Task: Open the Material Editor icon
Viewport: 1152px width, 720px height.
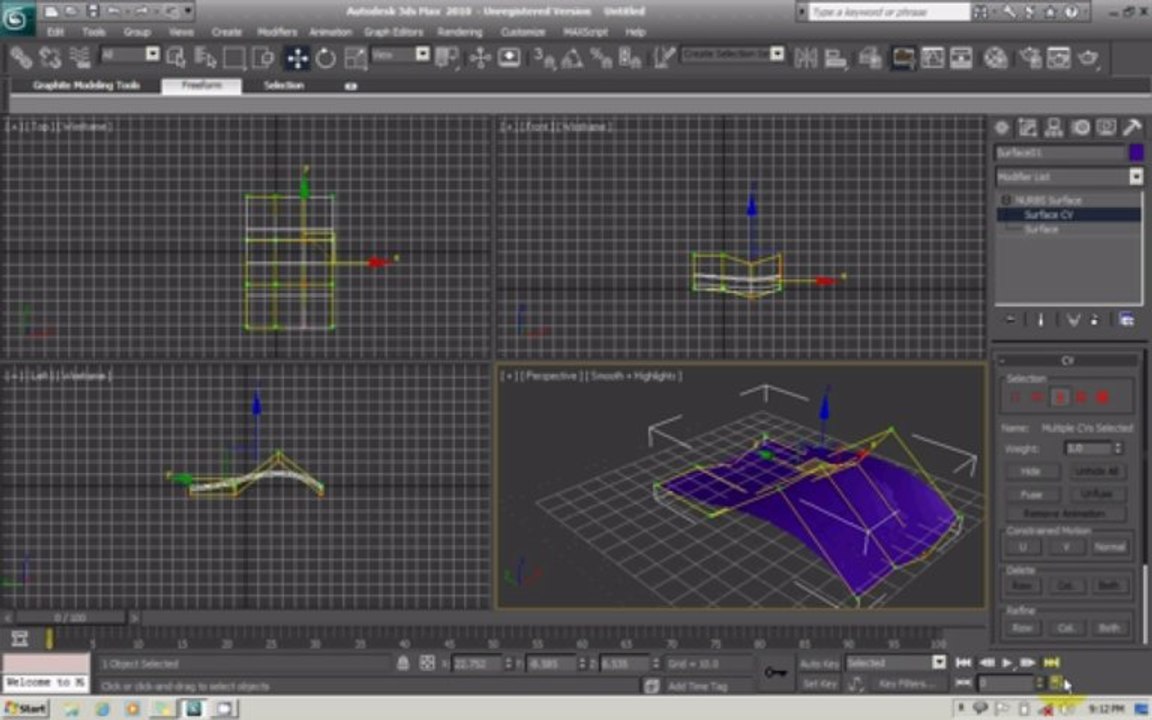Action: click(x=996, y=57)
